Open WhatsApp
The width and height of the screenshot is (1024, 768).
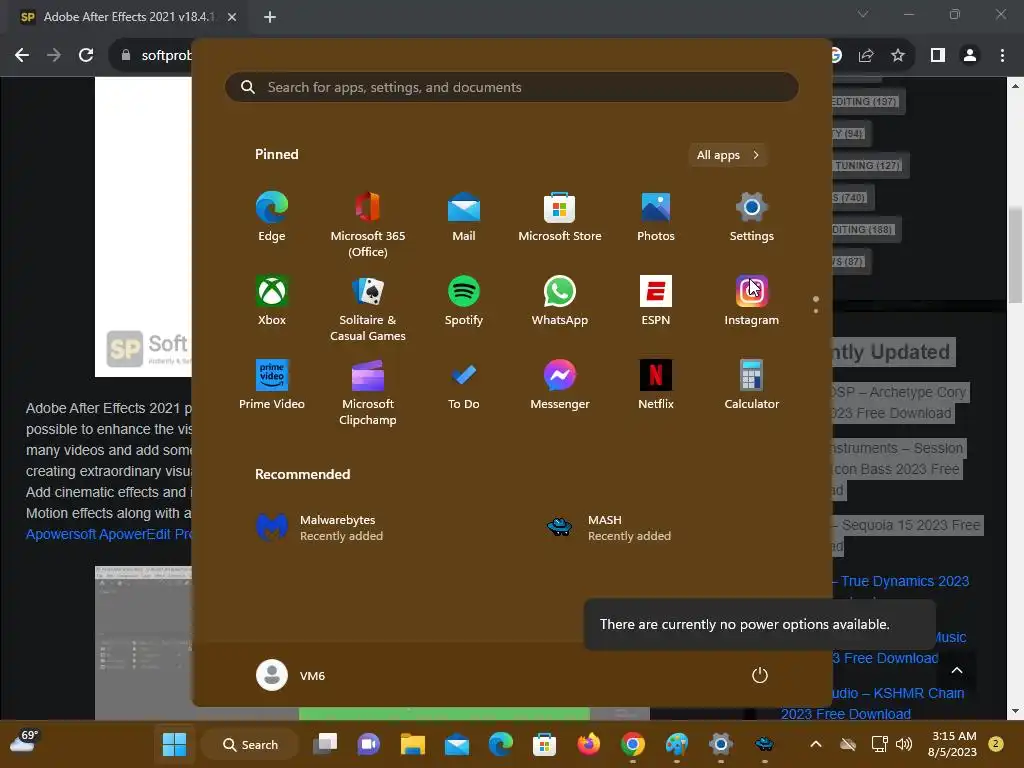coord(560,301)
